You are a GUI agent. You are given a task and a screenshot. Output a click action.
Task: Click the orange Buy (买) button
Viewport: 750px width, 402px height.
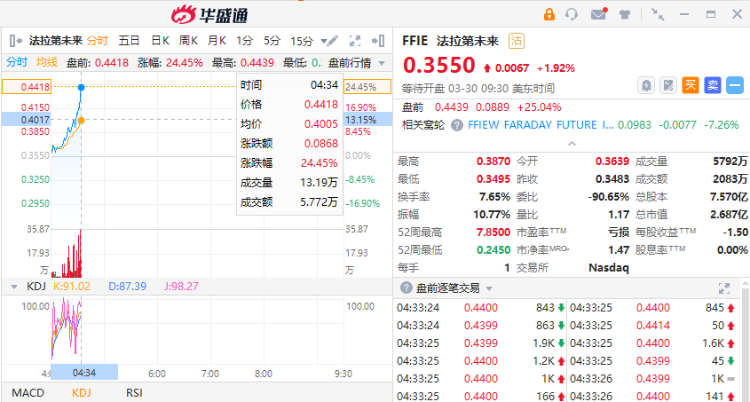click(690, 86)
